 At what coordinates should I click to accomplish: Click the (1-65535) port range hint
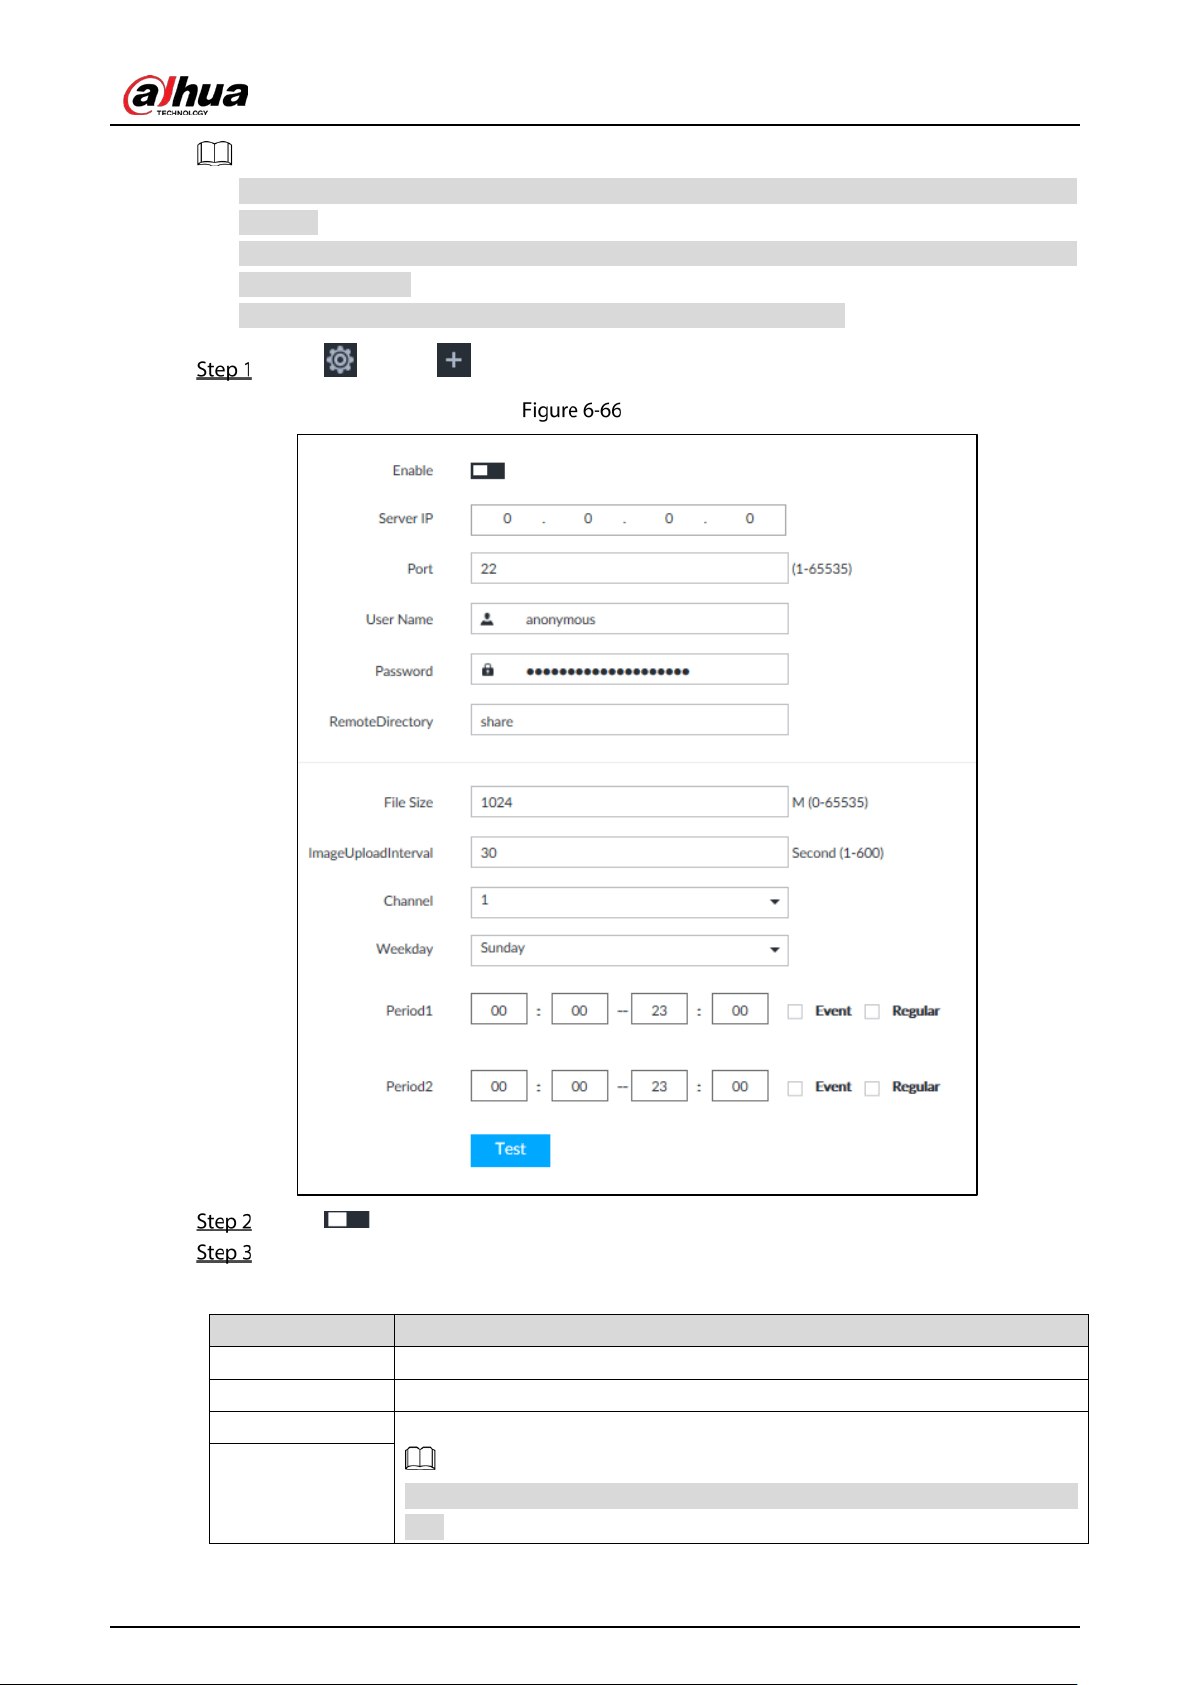[x=822, y=569]
